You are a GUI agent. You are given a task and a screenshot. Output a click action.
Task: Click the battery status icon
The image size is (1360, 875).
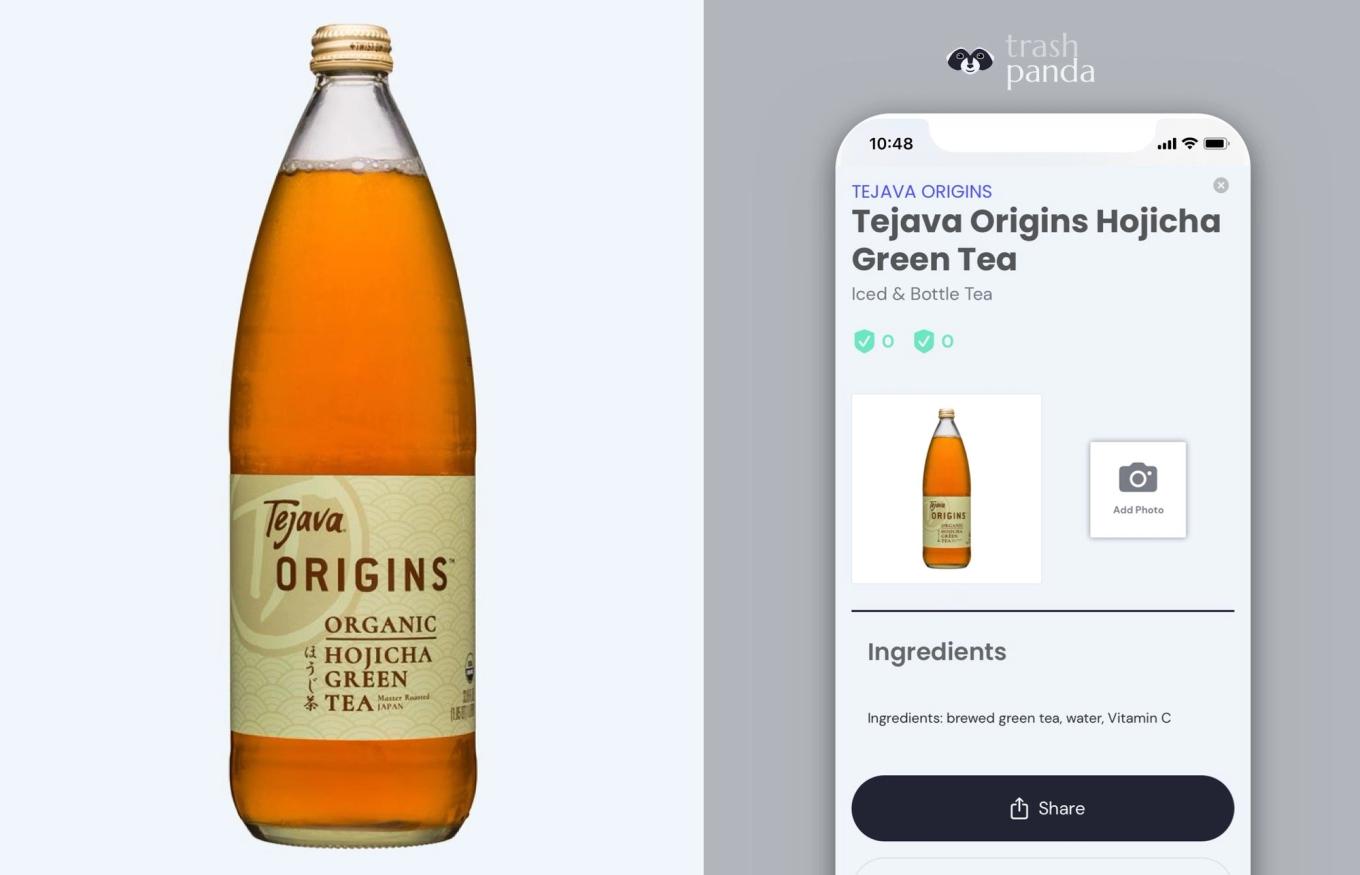[1216, 143]
